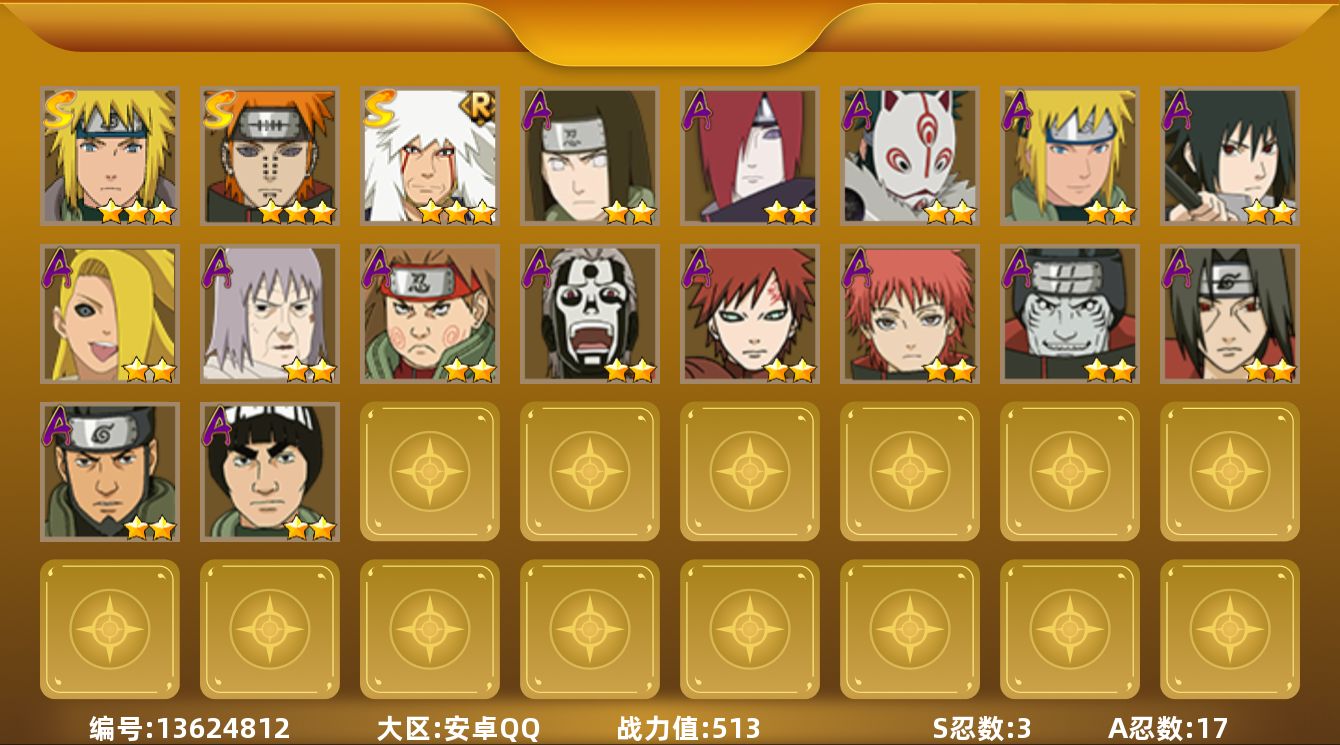Select the red-haired ninja with forehead tattoo

(750, 314)
